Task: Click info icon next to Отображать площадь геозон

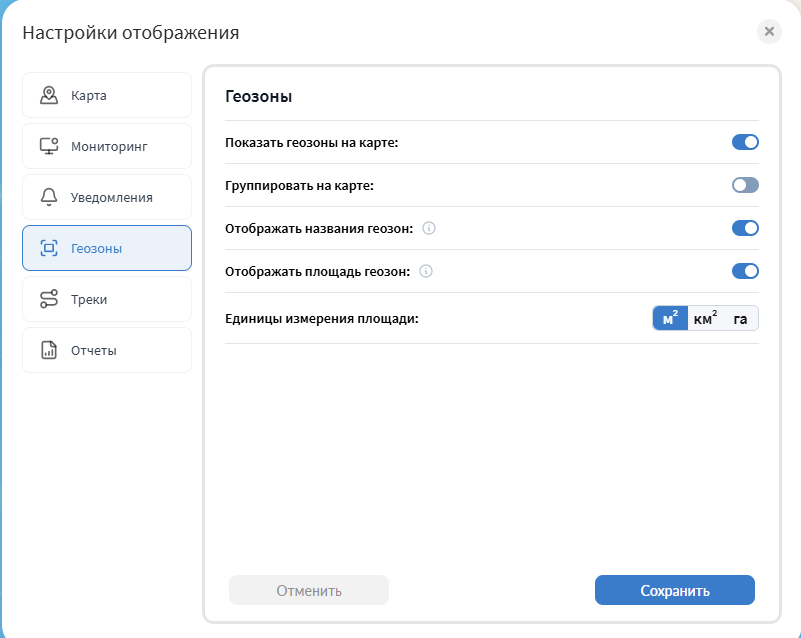Action: pyautogui.click(x=426, y=271)
